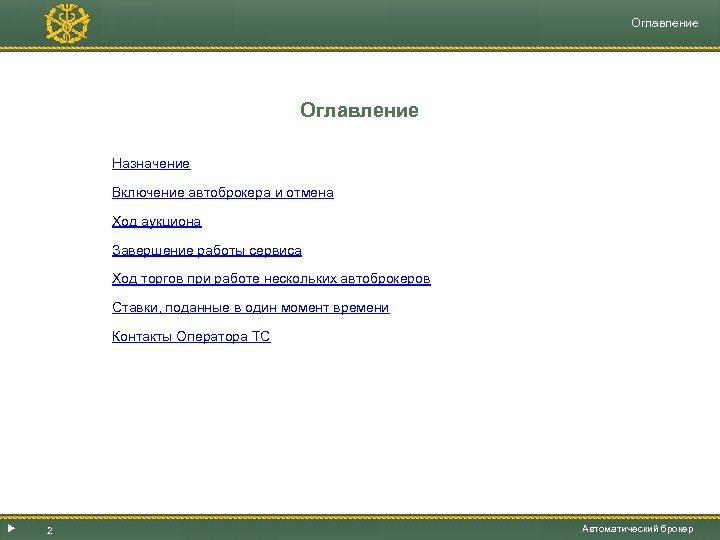Open Ставки, поданные в один момент времени

coord(251,308)
